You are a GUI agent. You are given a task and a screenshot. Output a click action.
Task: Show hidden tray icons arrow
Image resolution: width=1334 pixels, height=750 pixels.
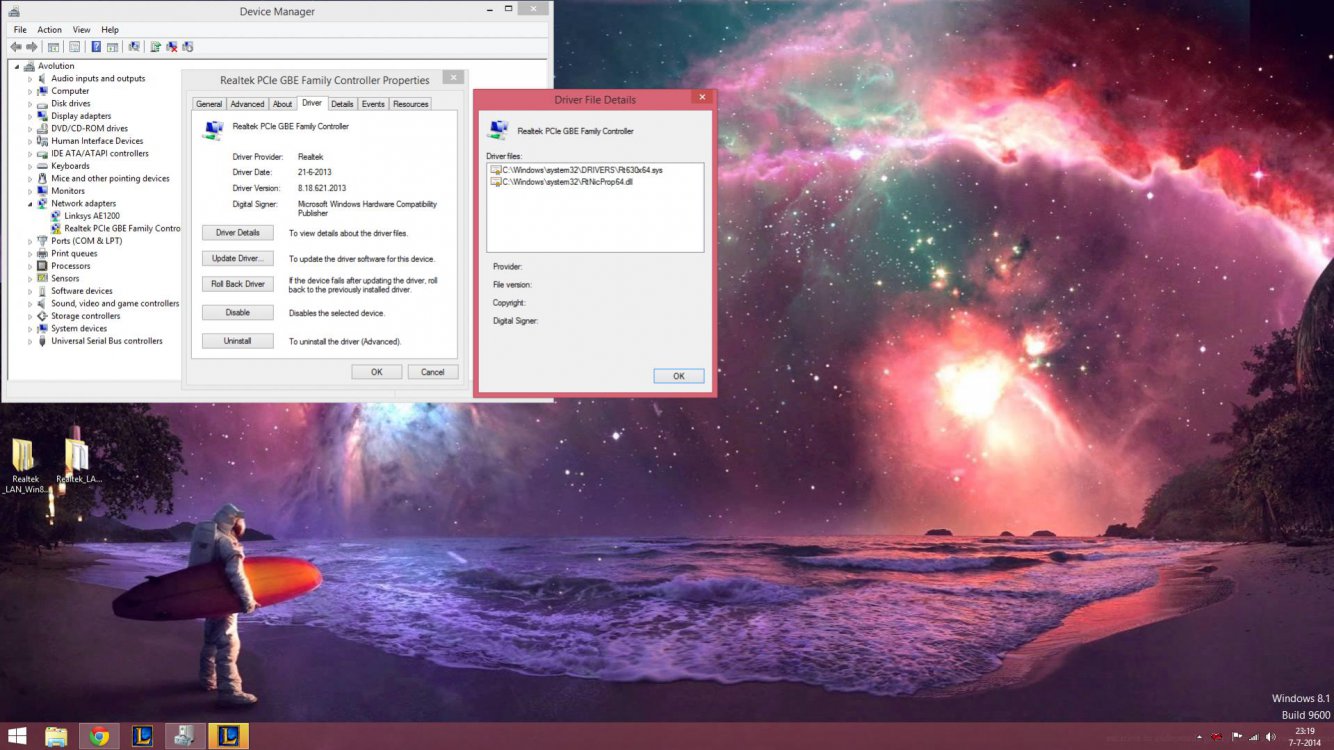click(x=1199, y=737)
